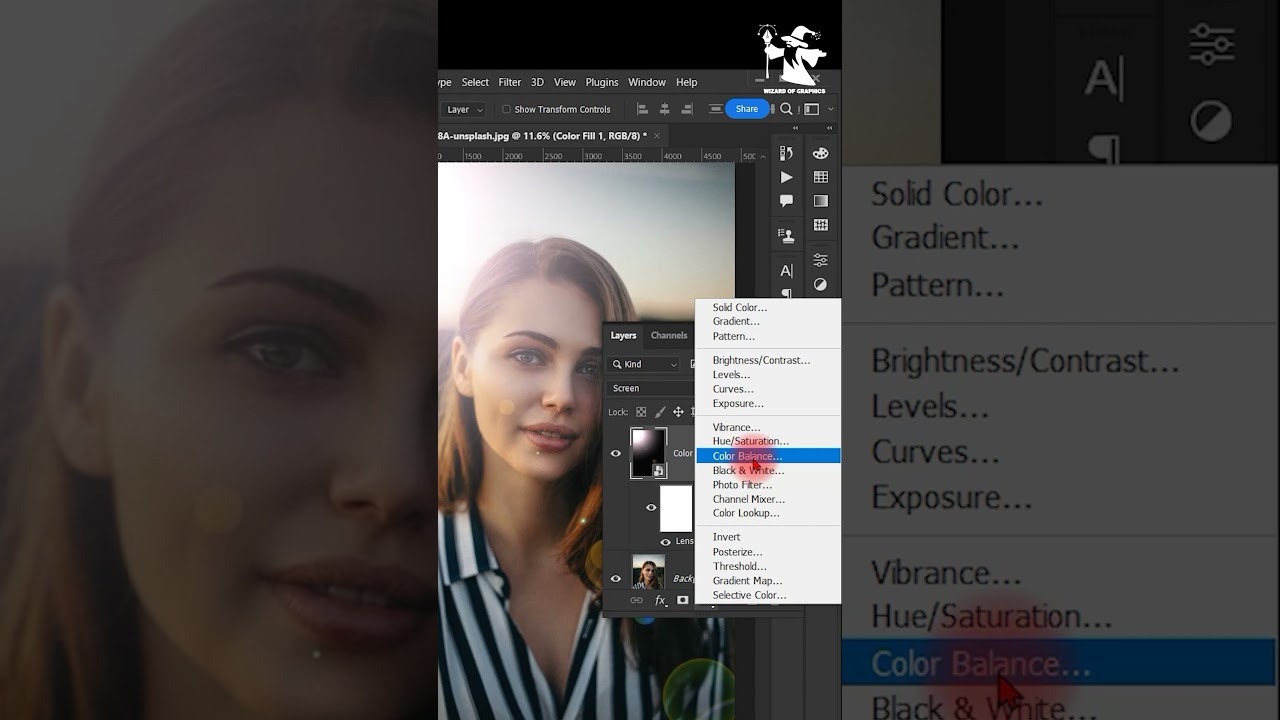Open the History panel icon
The image size is (1280, 720).
[786, 153]
